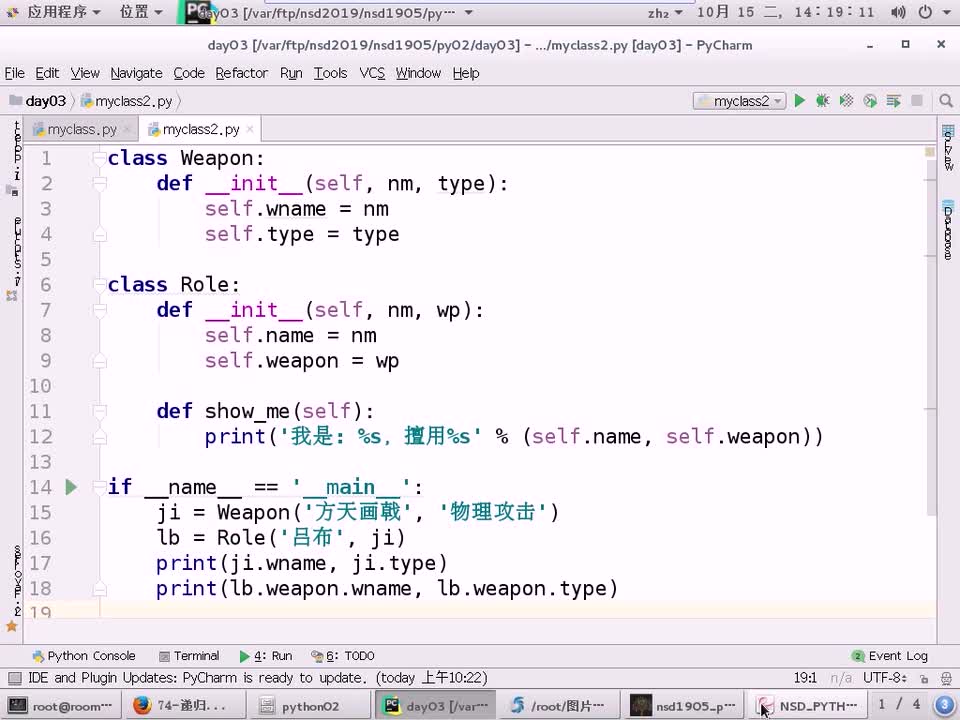The image size is (960, 720).
Task: Open the Database right-side panel
Action: tap(948, 230)
